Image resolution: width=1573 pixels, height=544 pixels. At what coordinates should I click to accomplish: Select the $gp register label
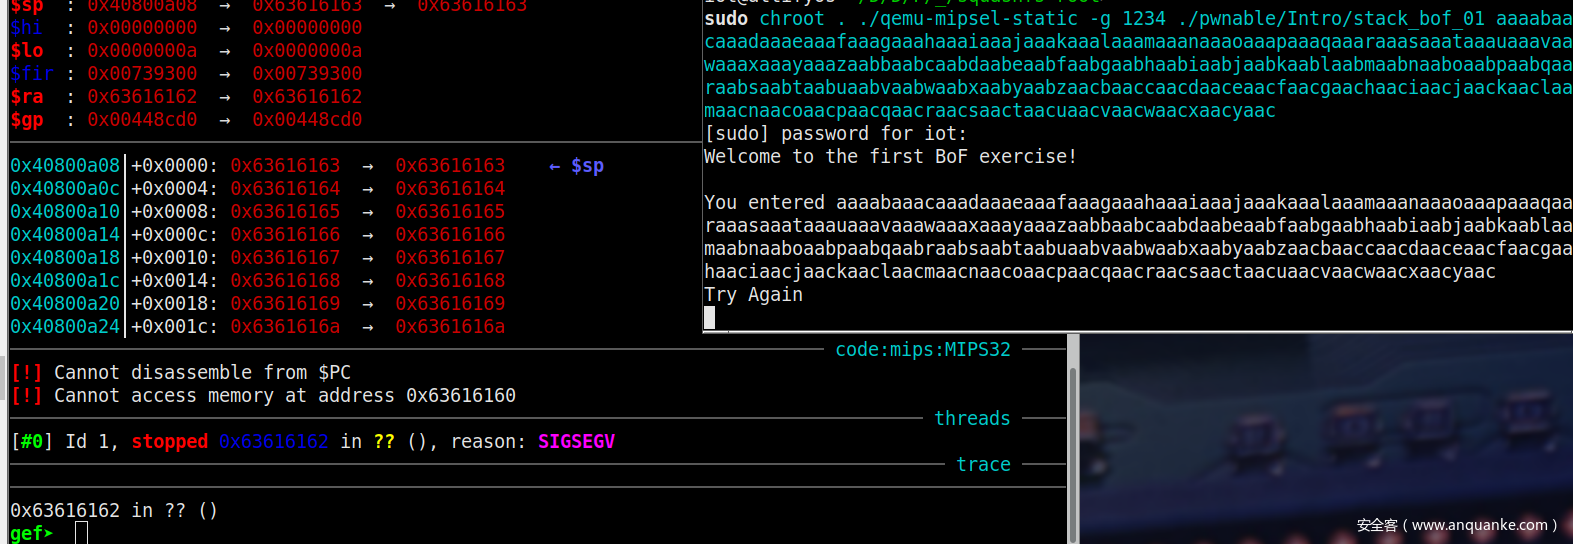27,120
